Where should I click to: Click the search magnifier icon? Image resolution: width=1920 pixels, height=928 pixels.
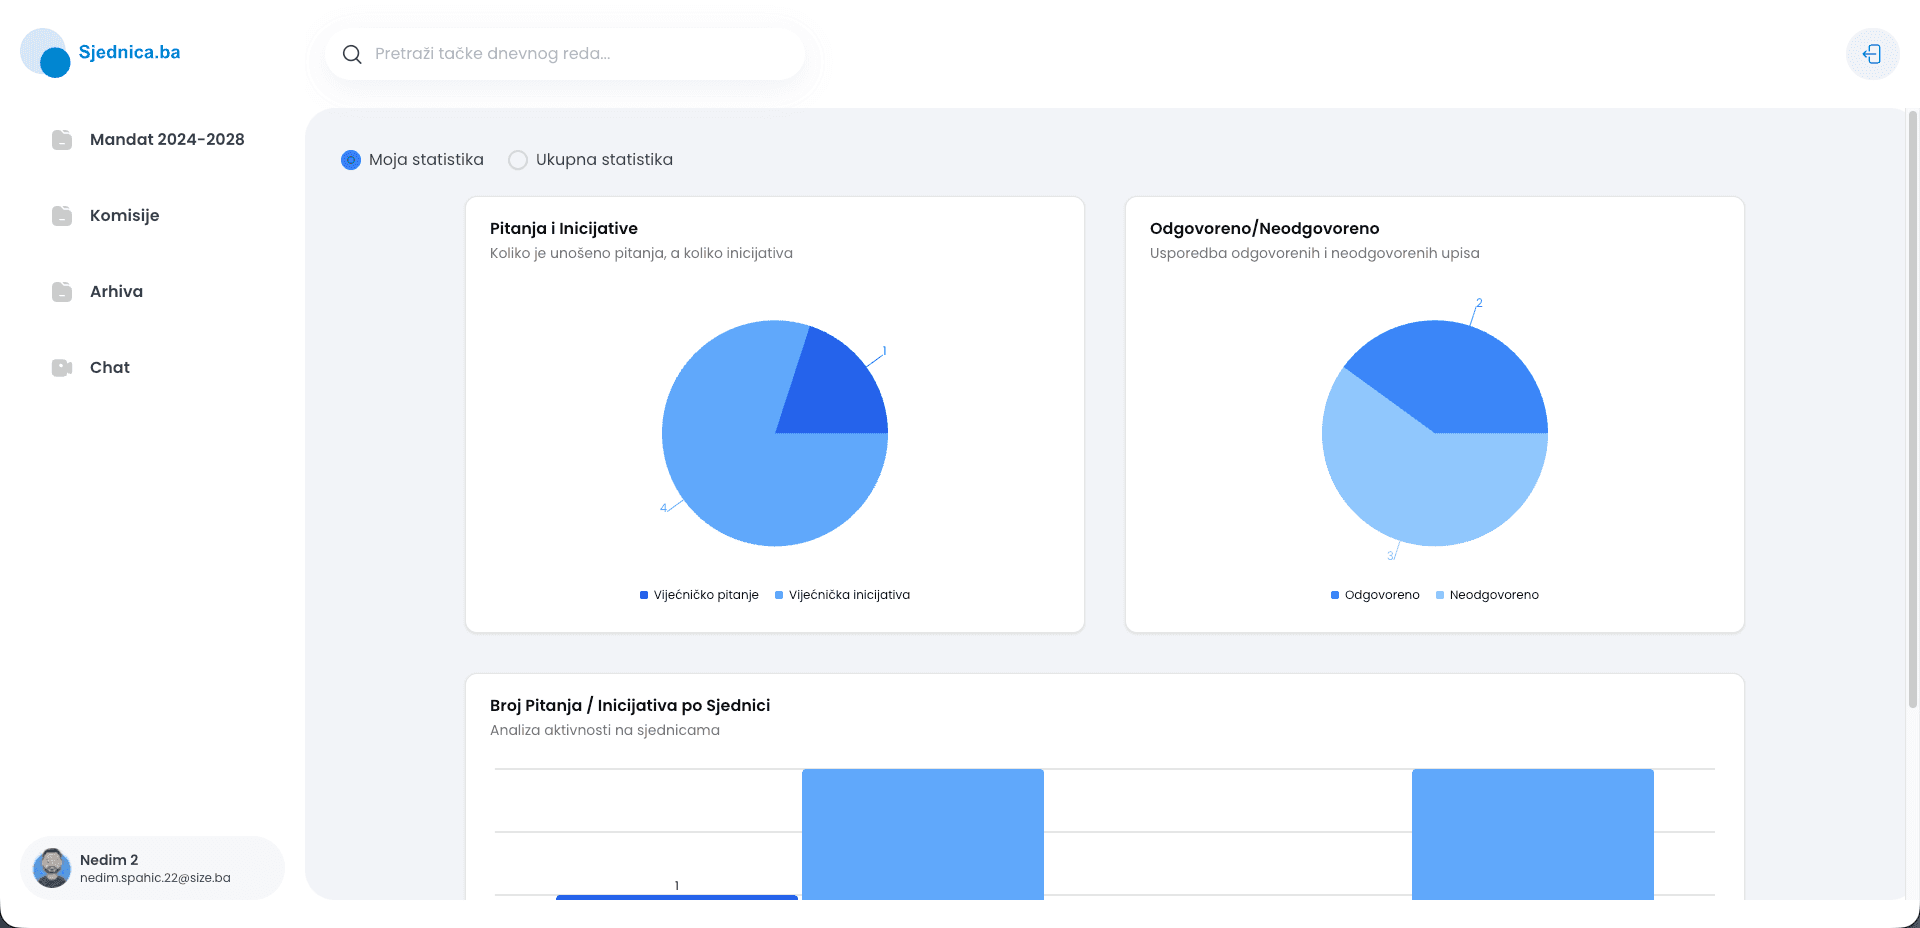click(x=351, y=54)
